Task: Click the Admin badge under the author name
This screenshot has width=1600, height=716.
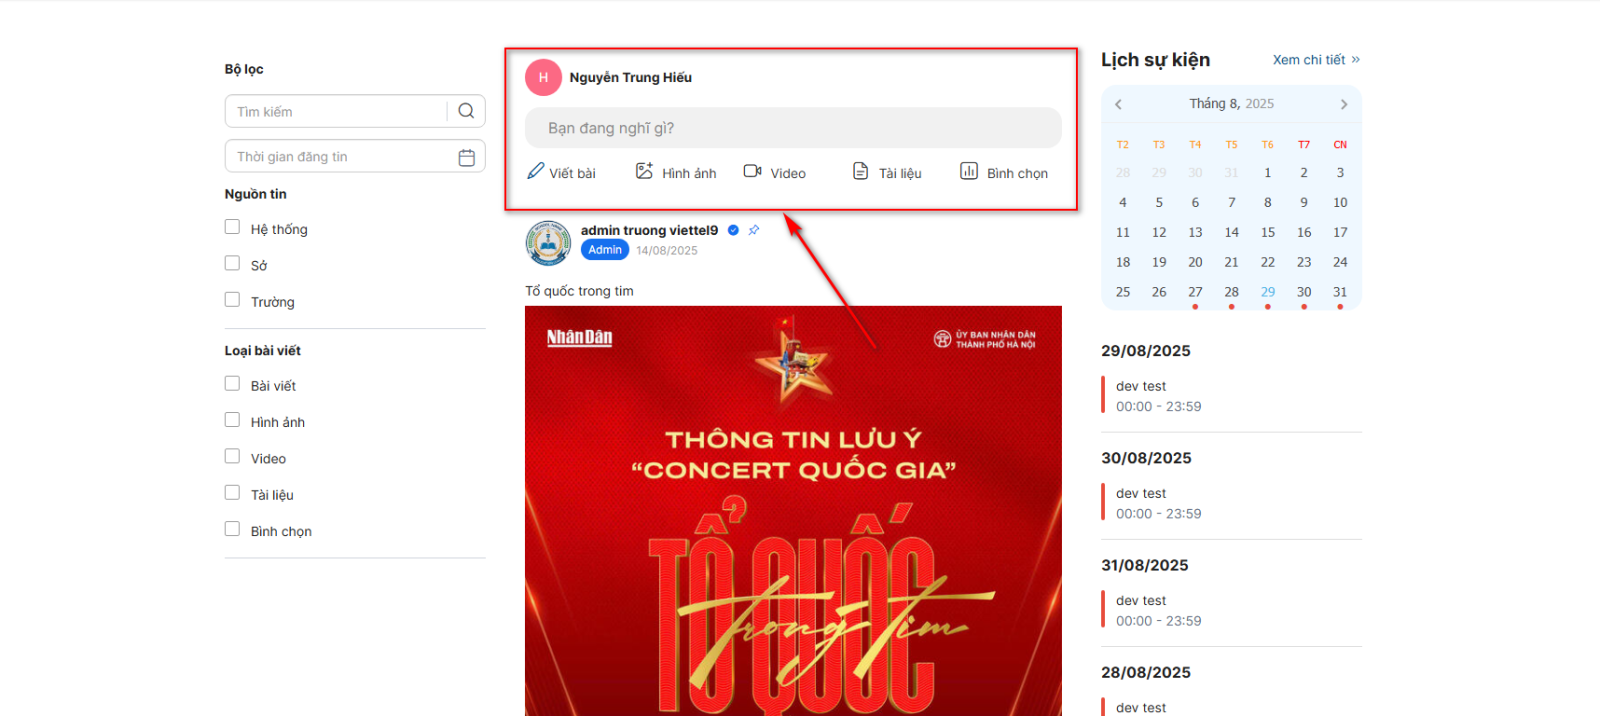Action: pos(605,250)
